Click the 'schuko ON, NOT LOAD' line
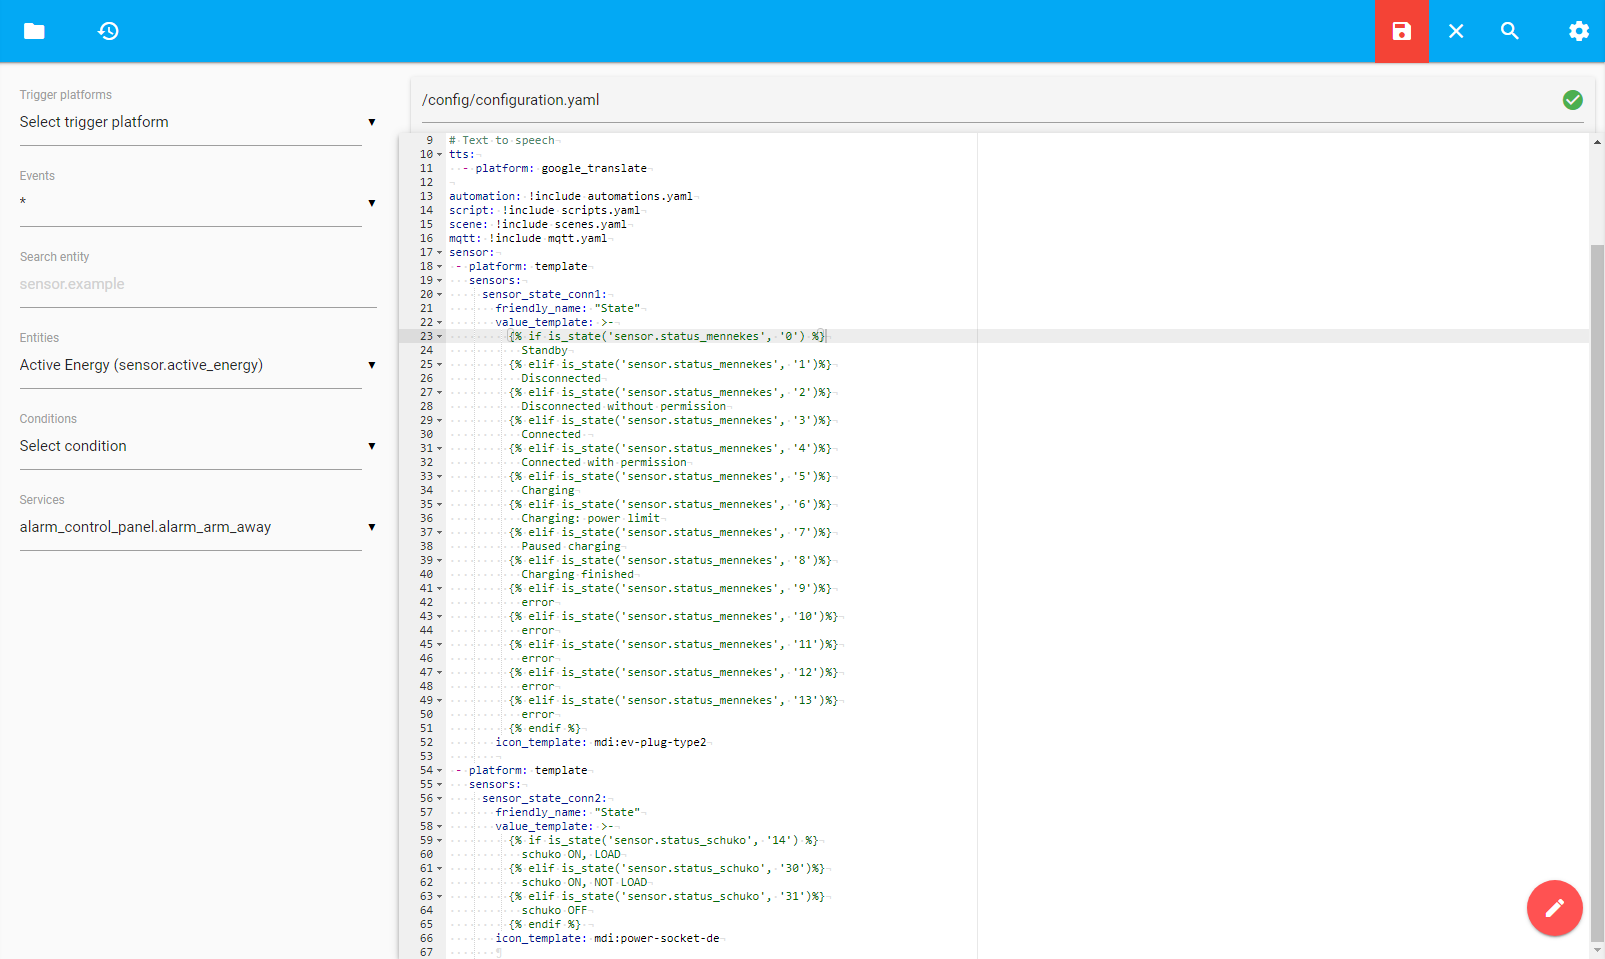1605x959 pixels. pos(584,882)
